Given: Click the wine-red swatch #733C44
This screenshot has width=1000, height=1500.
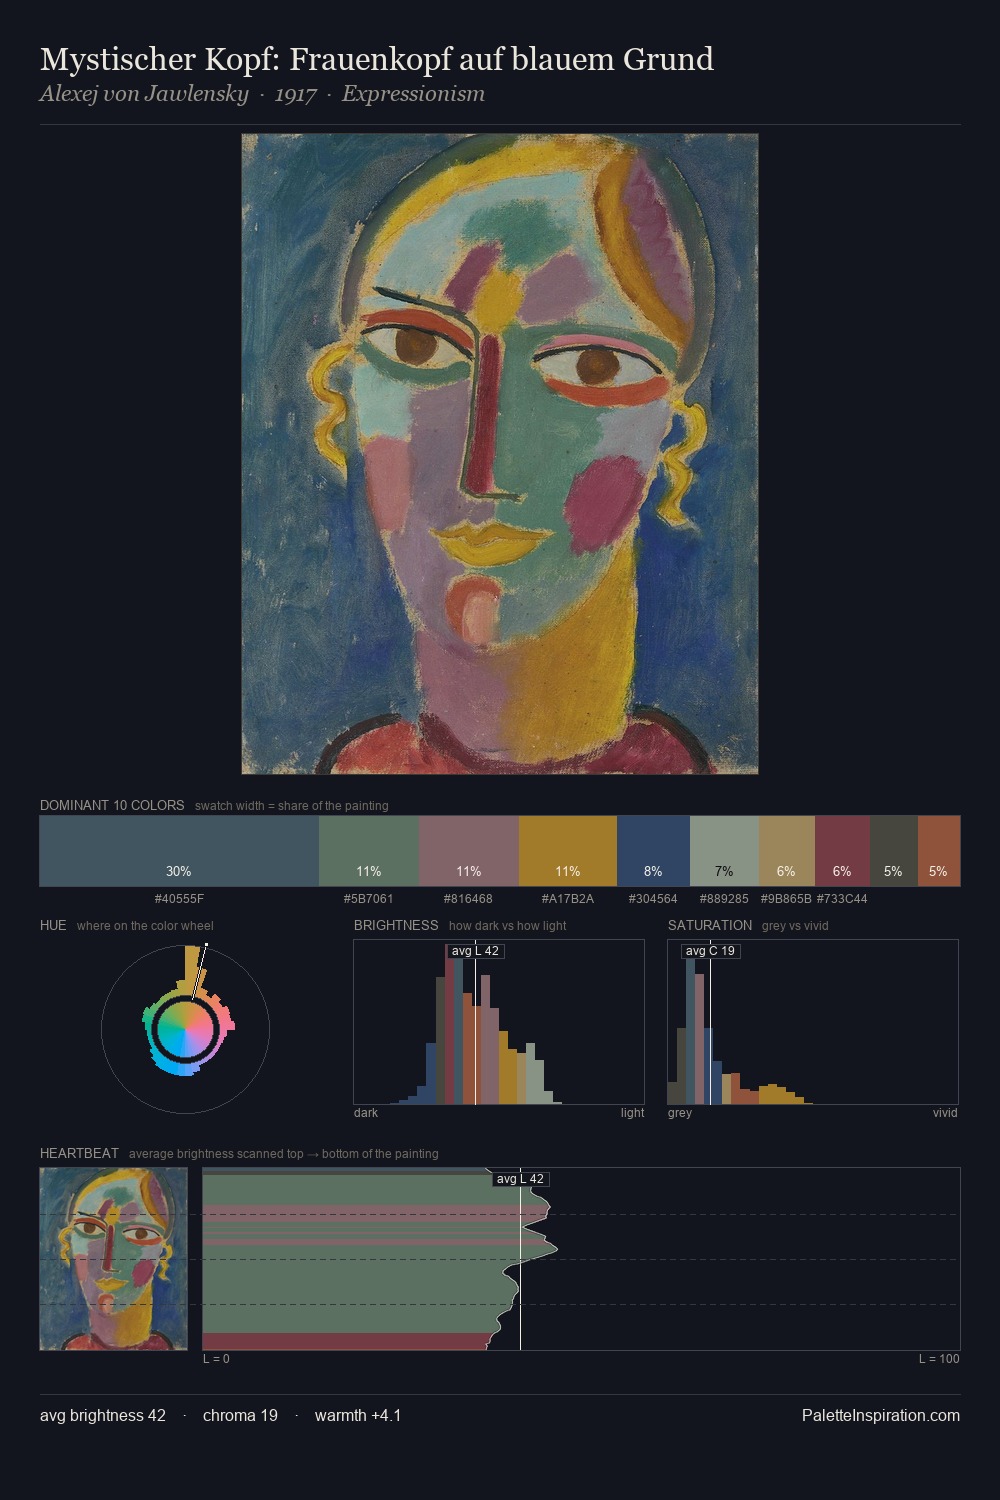Looking at the screenshot, I should pos(842,851).
